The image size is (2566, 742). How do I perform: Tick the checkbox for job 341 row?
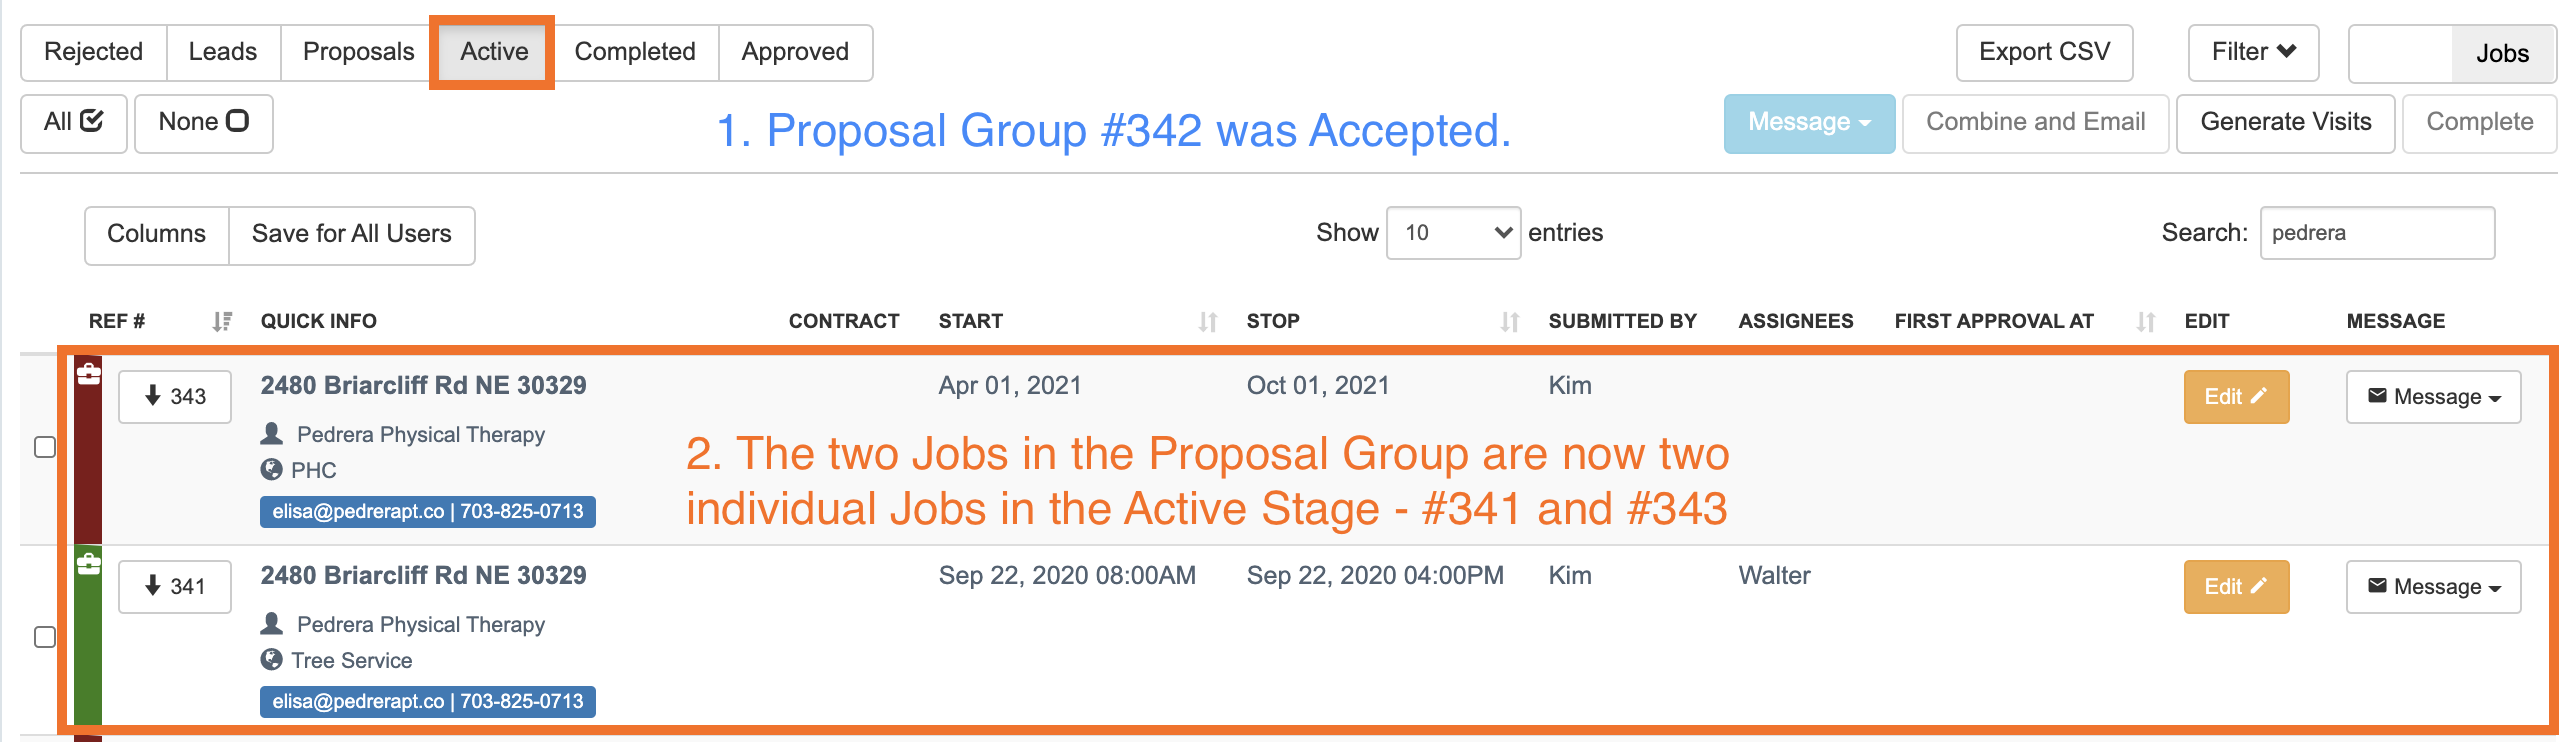(x=45, y=637)
